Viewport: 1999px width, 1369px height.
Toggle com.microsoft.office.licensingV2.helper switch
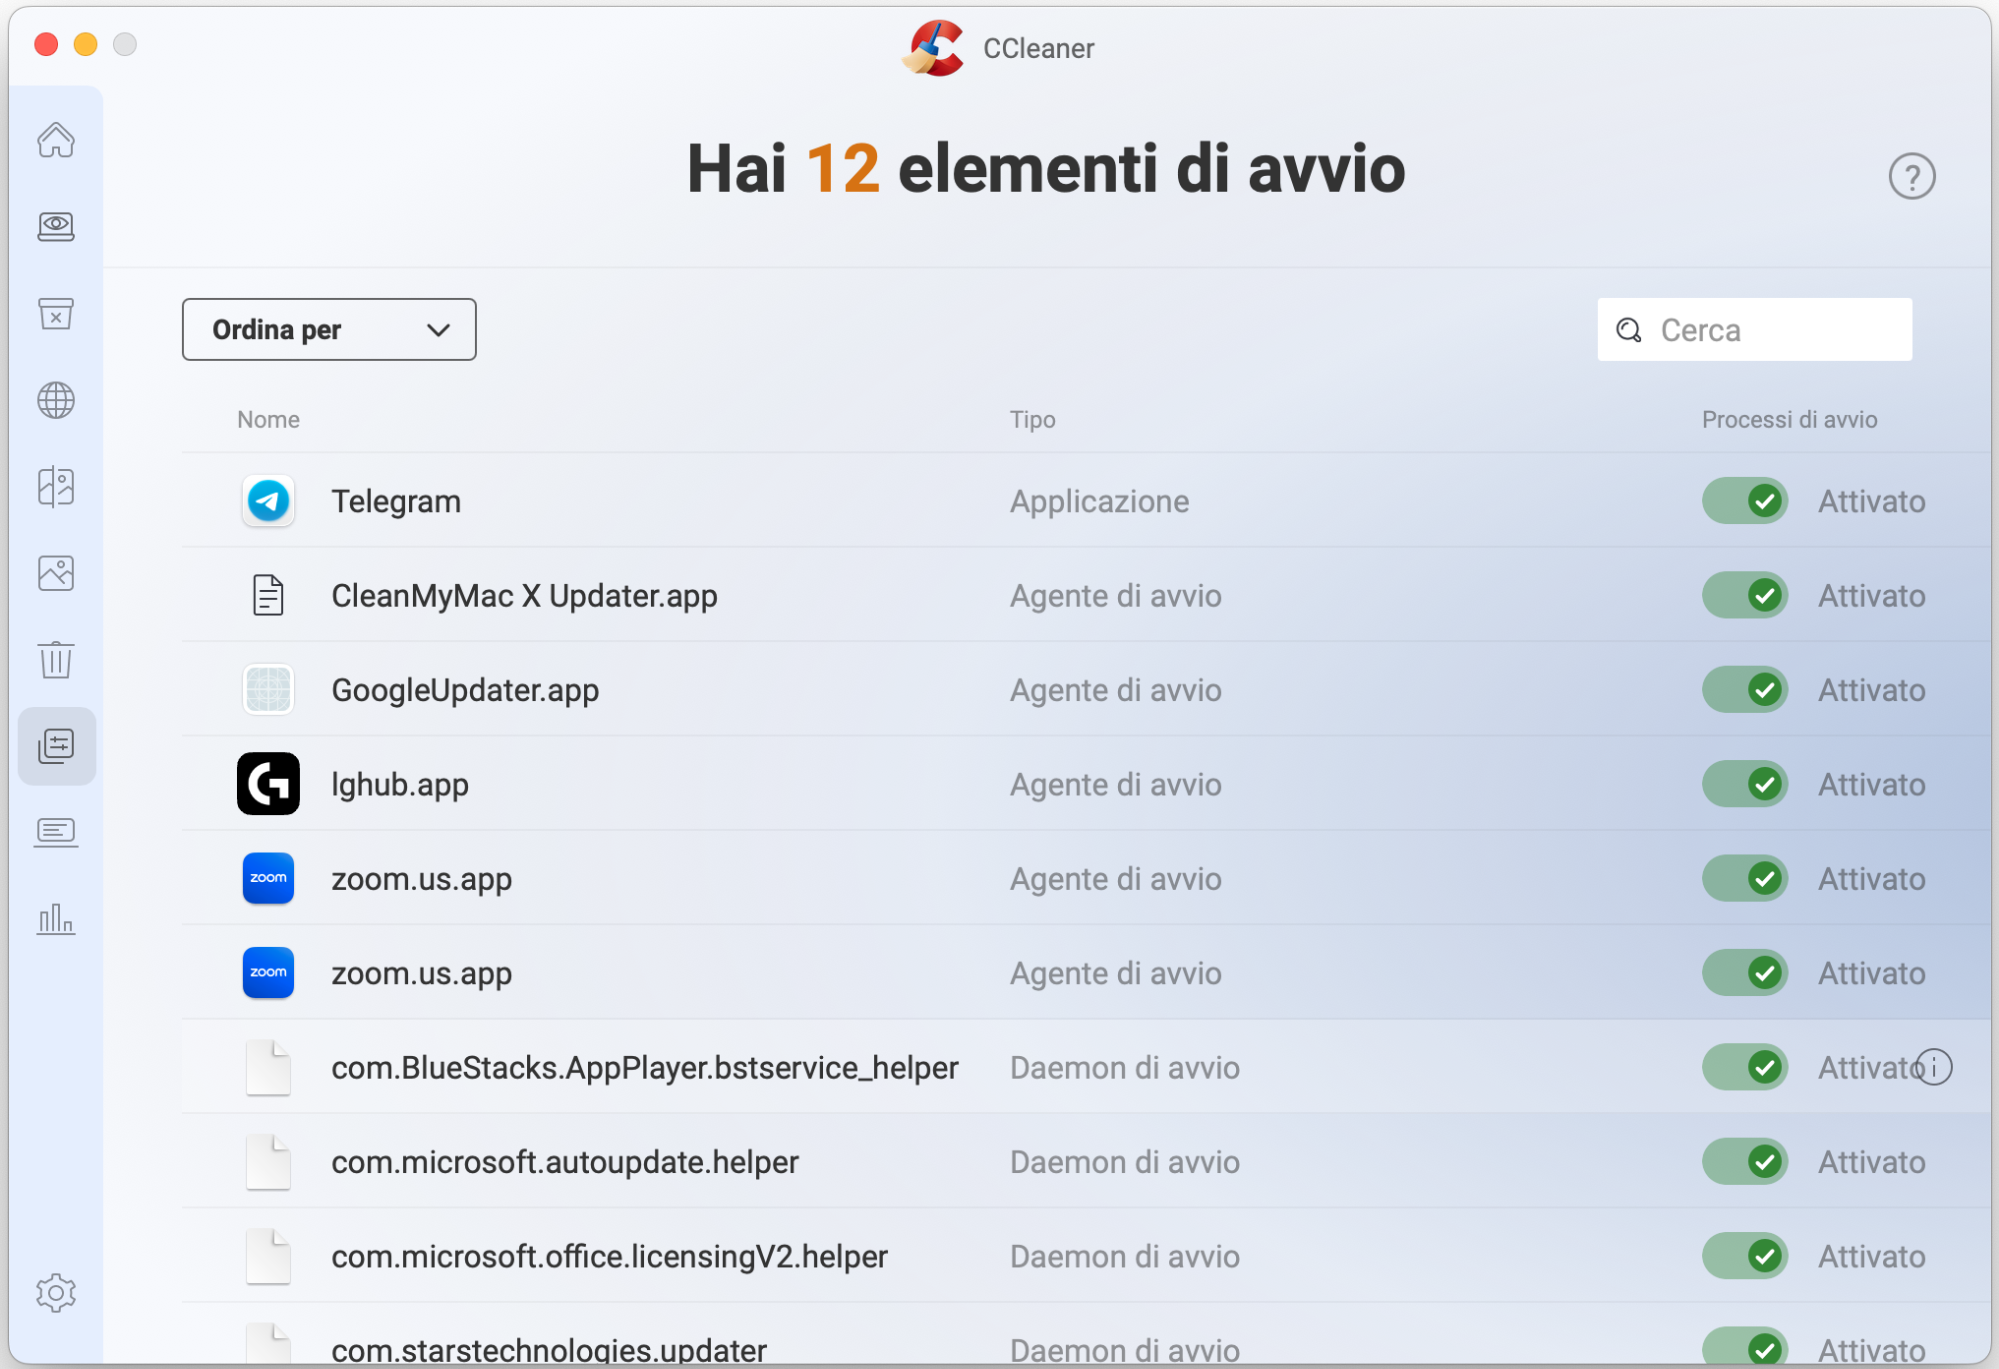click(x=1745, y=1256)
